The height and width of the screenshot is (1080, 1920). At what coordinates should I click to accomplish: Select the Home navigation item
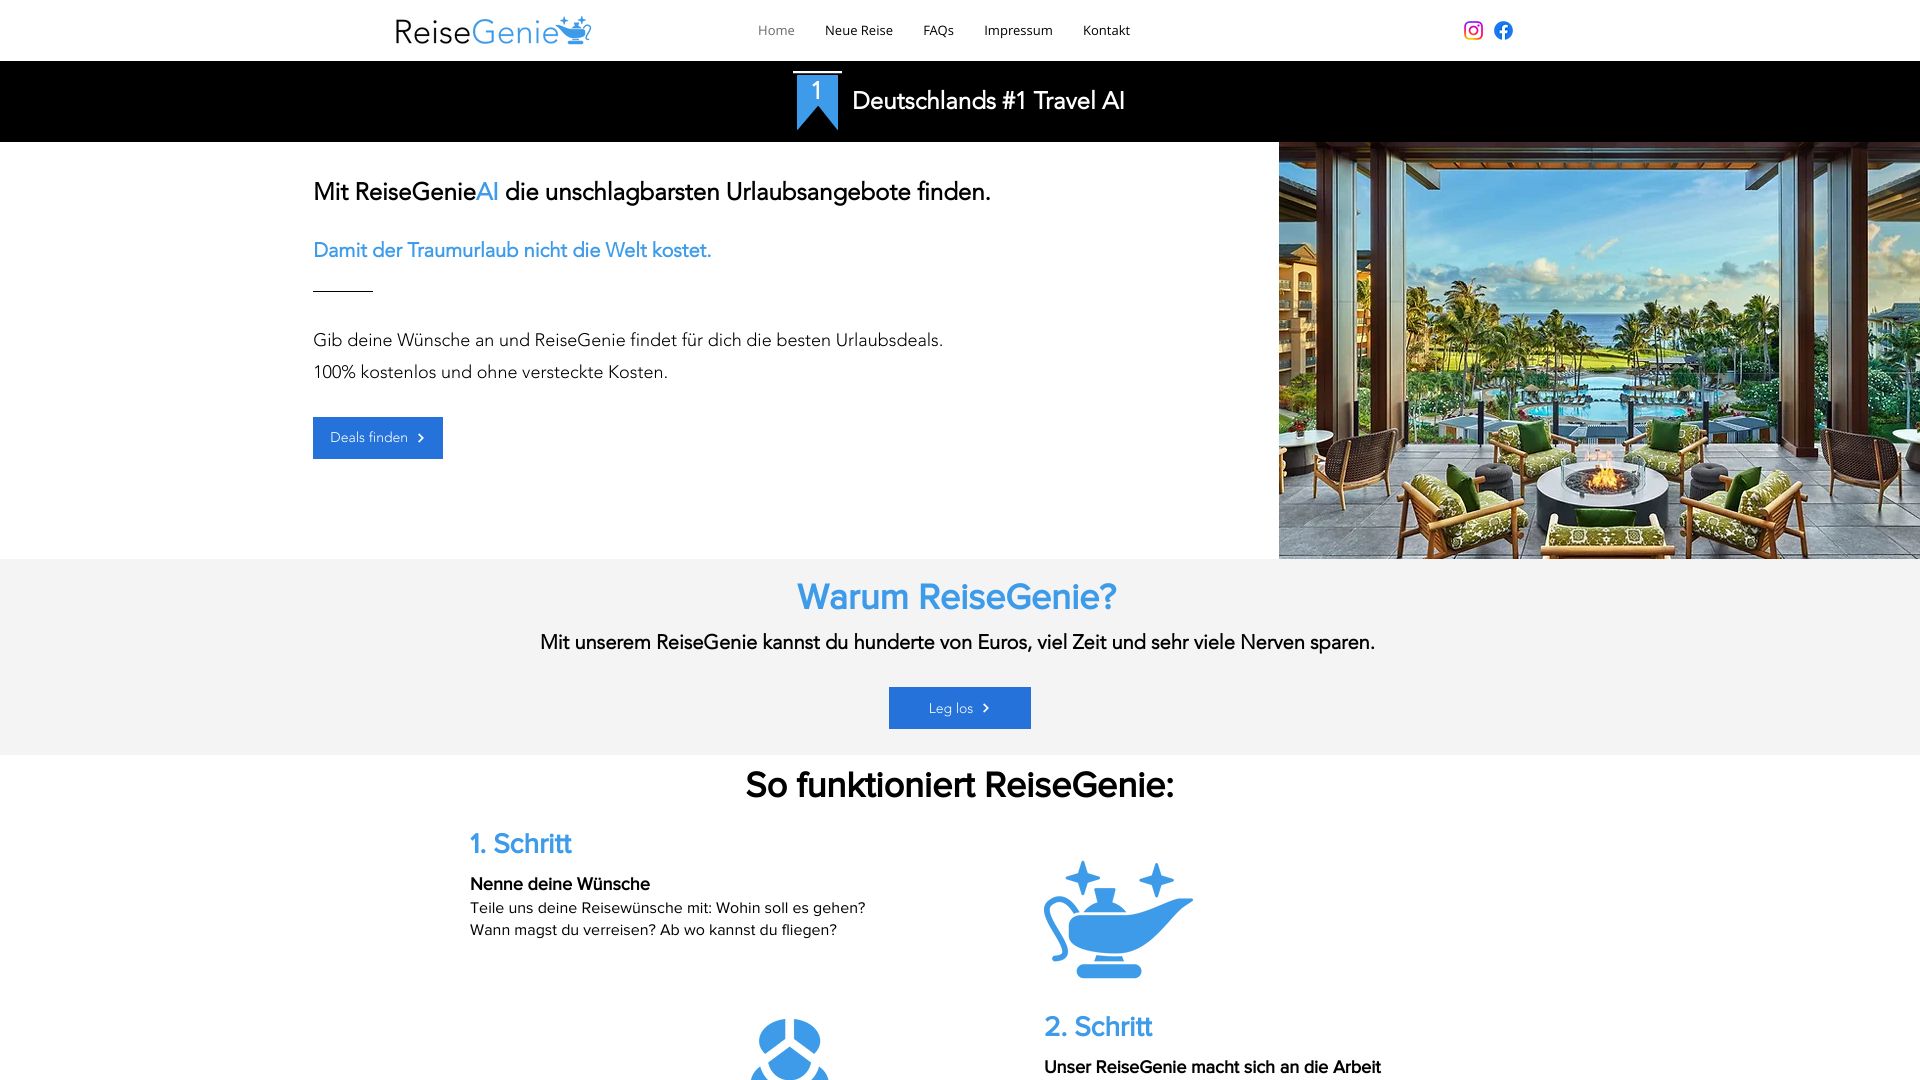(x=776, y=30)
